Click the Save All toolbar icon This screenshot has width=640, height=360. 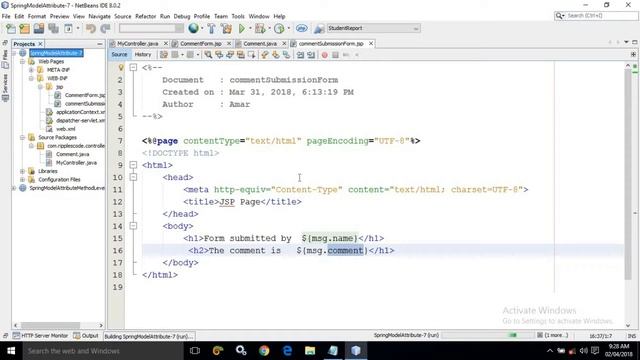click(x=53, y=28)
